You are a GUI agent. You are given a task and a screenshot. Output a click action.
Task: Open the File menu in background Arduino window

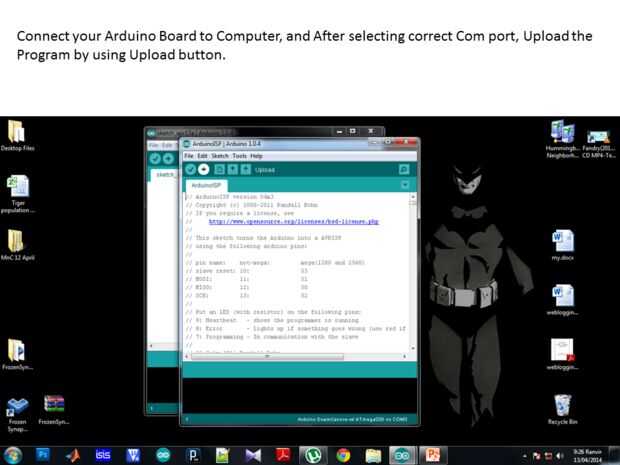pos(153,145)
